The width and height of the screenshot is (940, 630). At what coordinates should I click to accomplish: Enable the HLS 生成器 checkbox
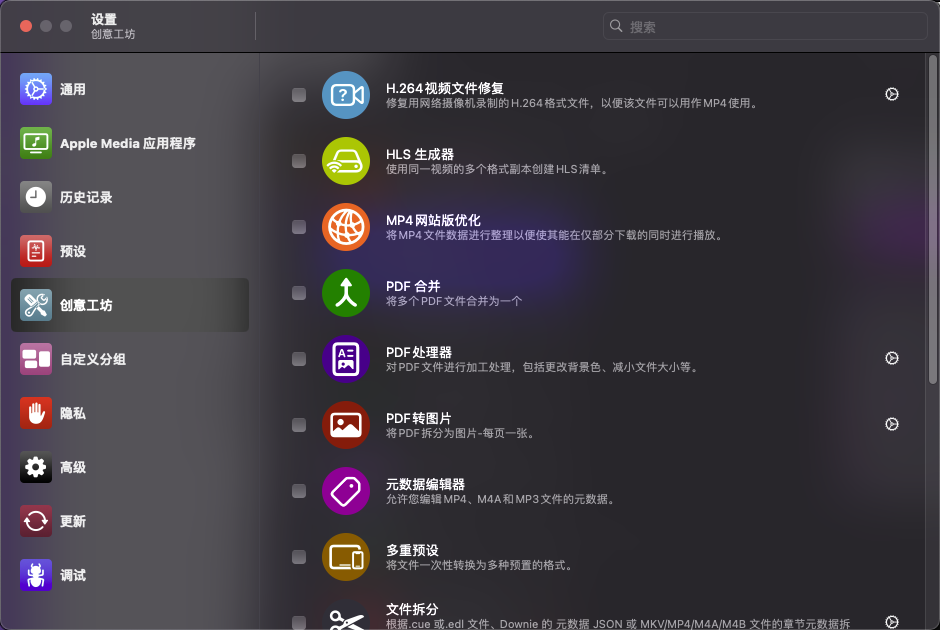pos(299,161)
